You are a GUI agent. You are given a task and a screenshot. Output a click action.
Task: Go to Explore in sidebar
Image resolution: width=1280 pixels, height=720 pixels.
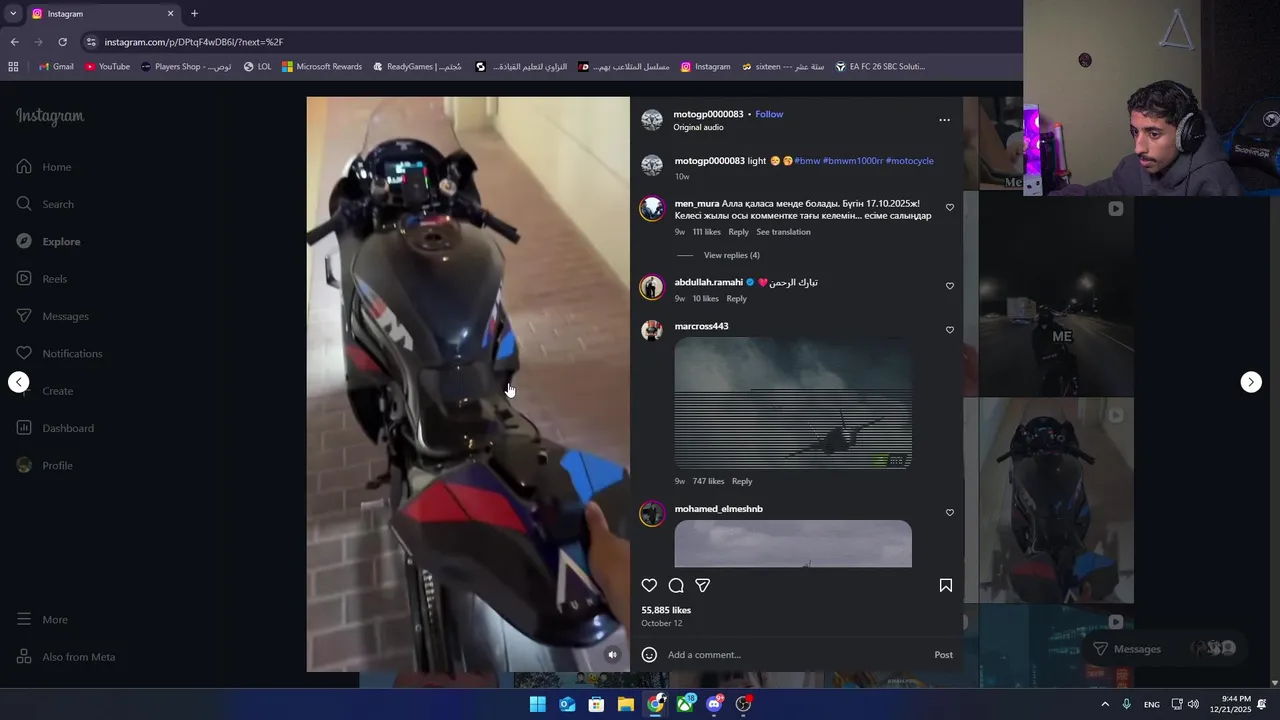[48, 242]
